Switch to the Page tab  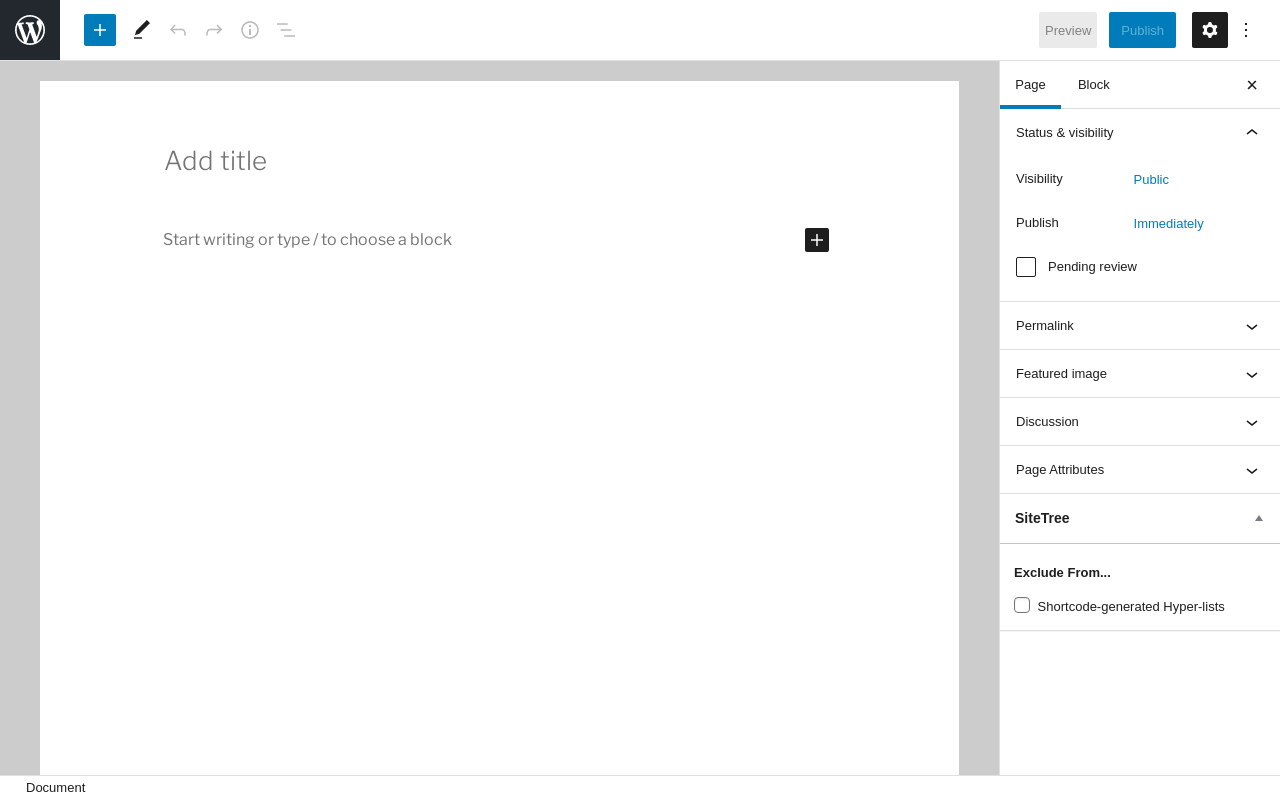point(1030,85)
